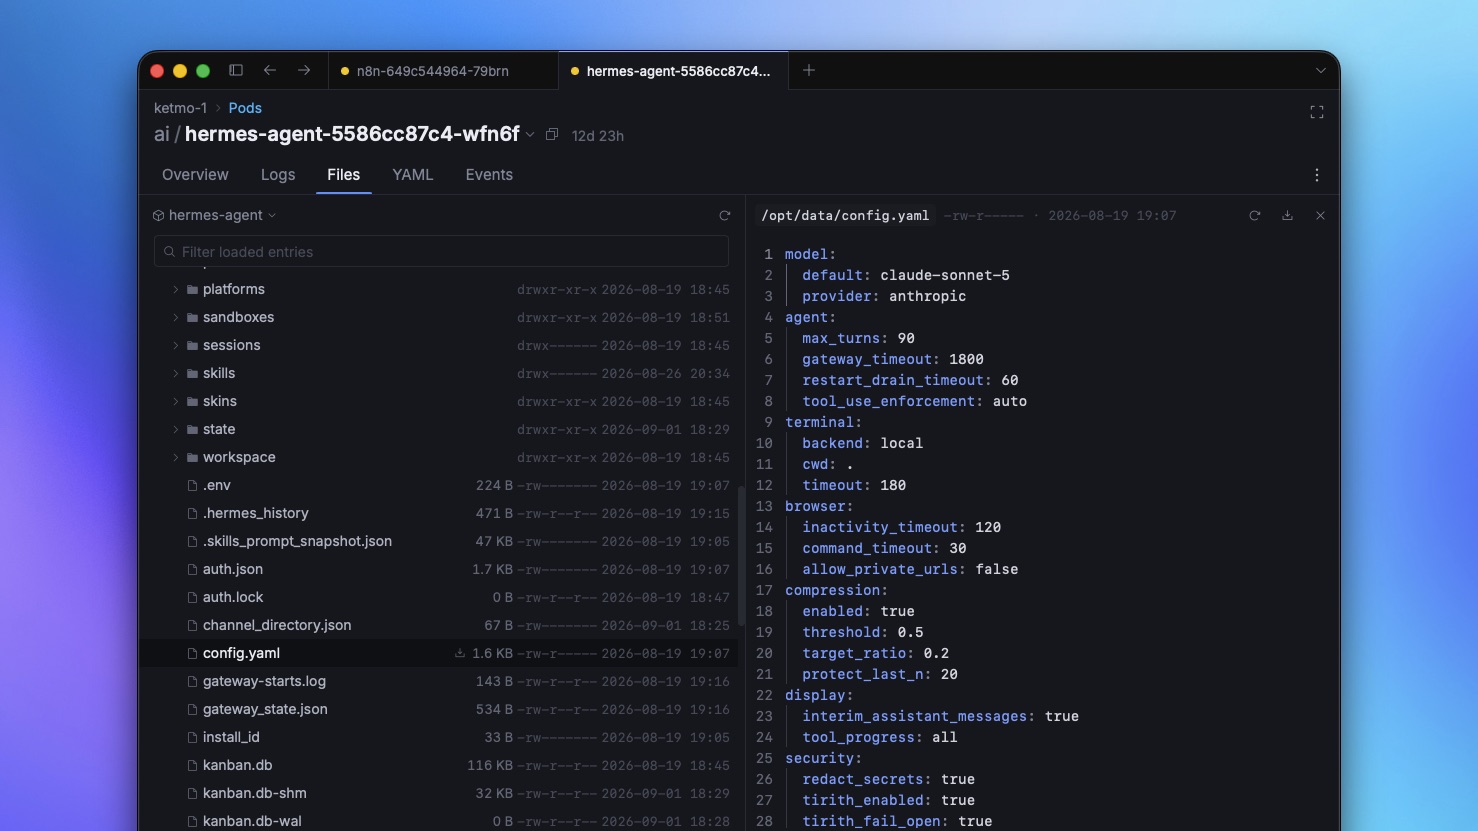Click the 12d 23h pod age text
The height and width of the screenshot is (831, 1478).
(598, 136)
